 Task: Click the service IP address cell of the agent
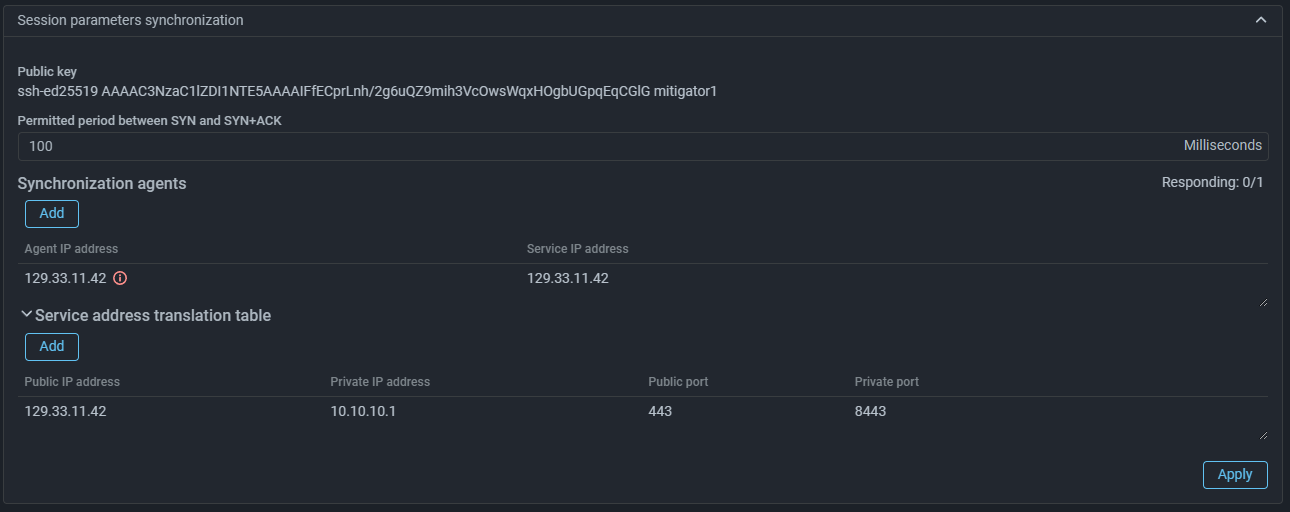coord(568,278)
